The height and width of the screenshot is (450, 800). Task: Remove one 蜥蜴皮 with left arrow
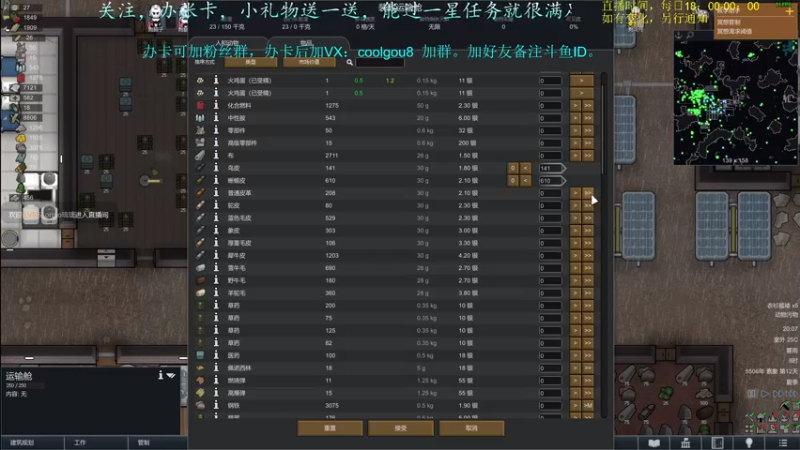[x=526, y=181]
